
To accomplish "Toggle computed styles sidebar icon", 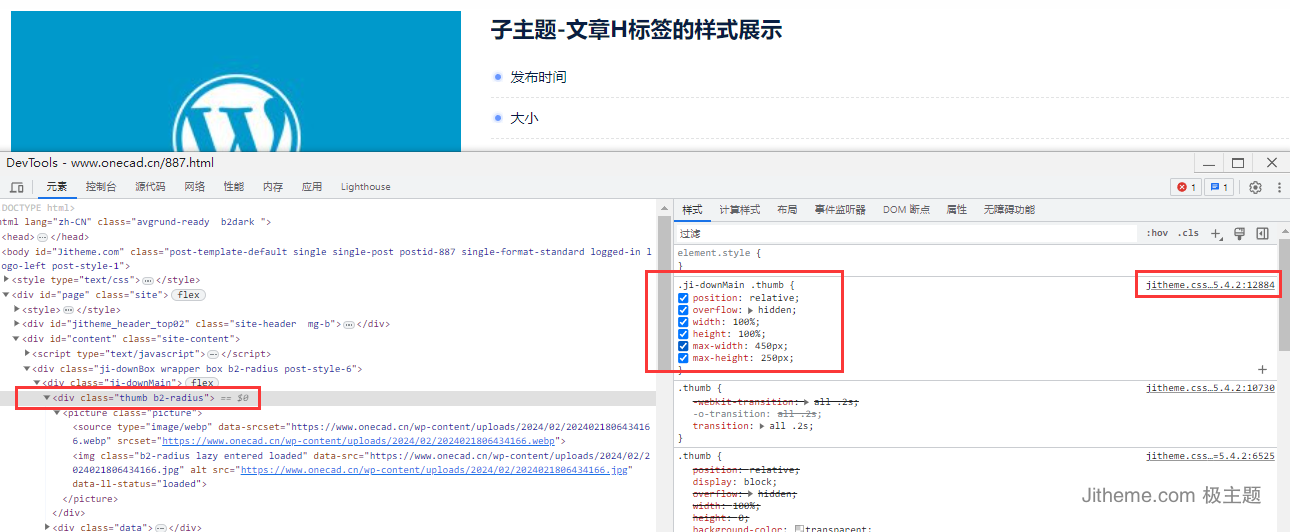I will 1262,234.
